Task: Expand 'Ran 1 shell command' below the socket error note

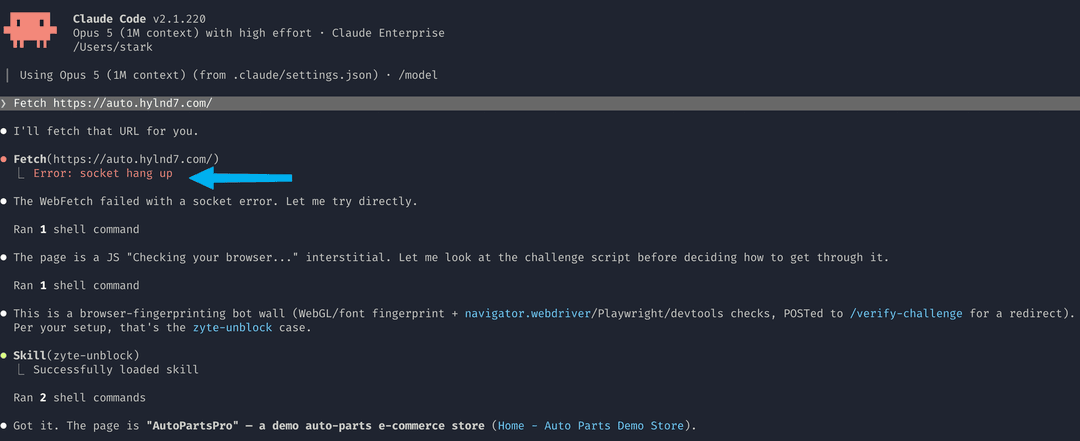Action: tap(76, 229)
